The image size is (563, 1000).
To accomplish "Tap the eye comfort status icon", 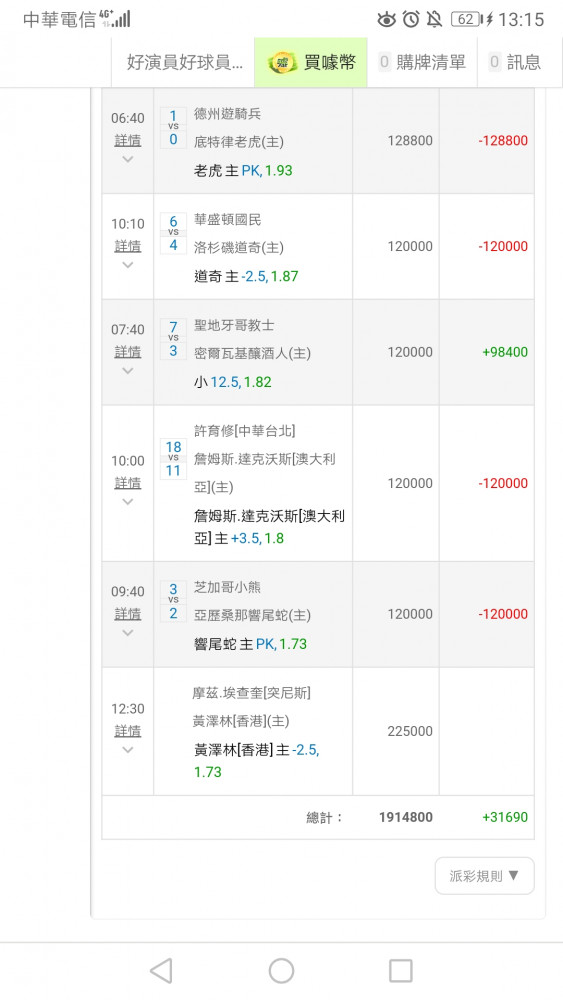I will pos(386,20).
